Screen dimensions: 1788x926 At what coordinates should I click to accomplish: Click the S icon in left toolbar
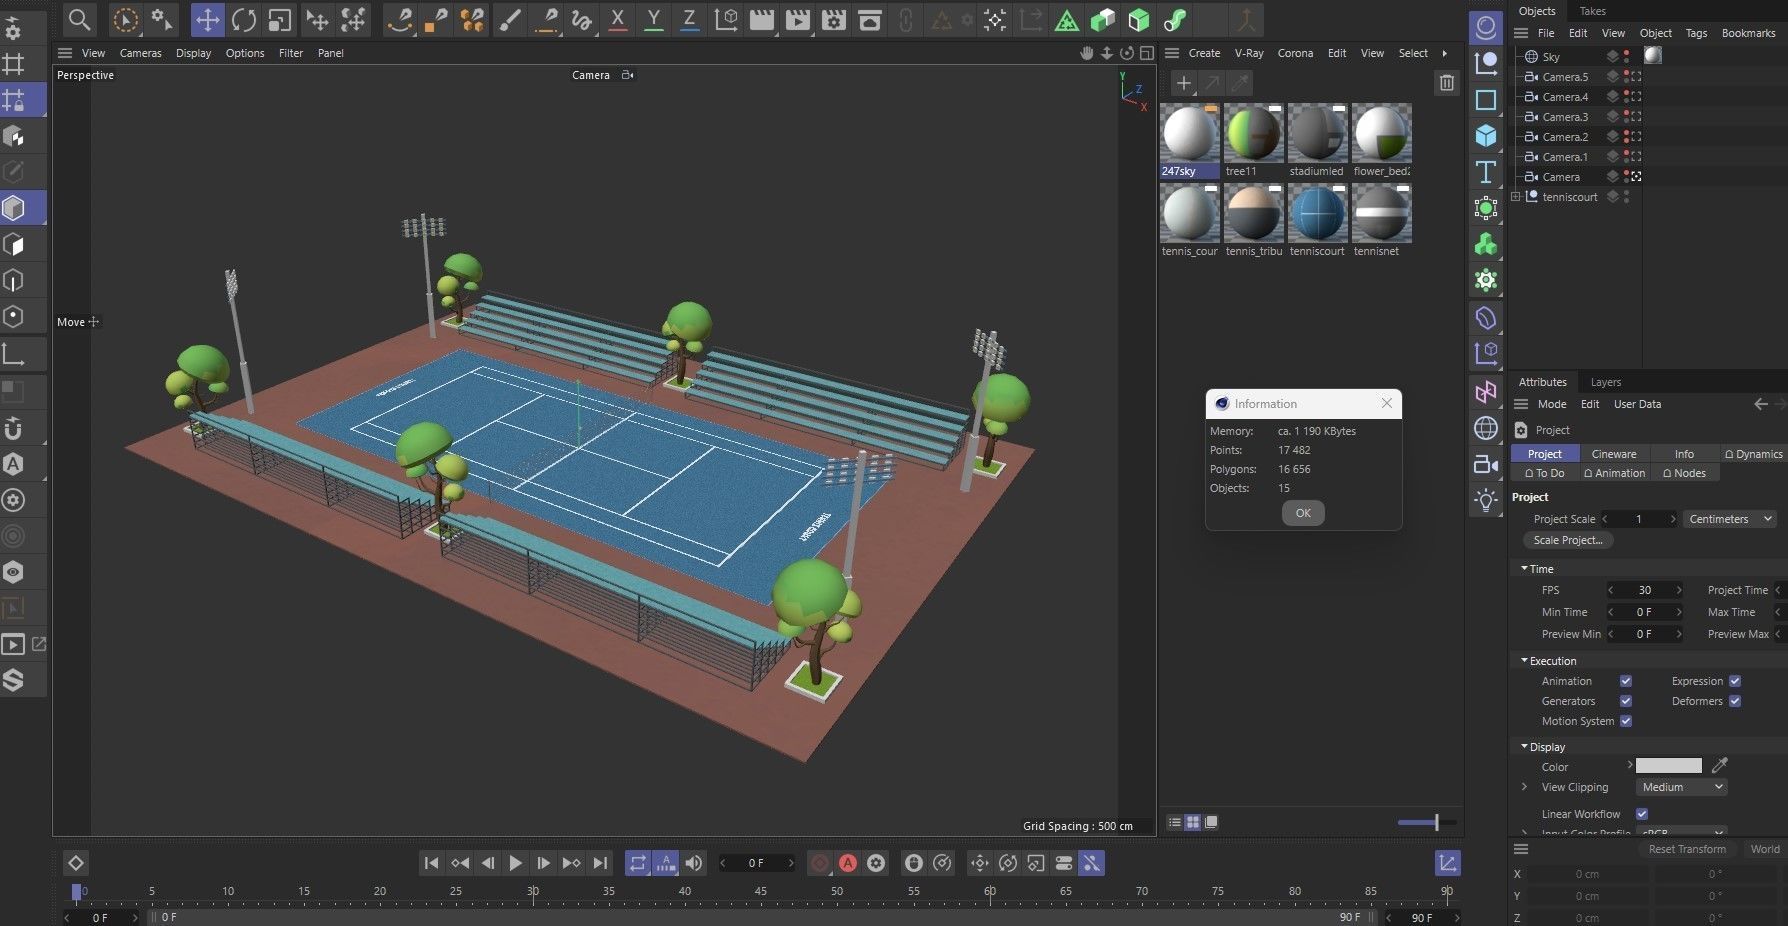[x=13, y=680]
